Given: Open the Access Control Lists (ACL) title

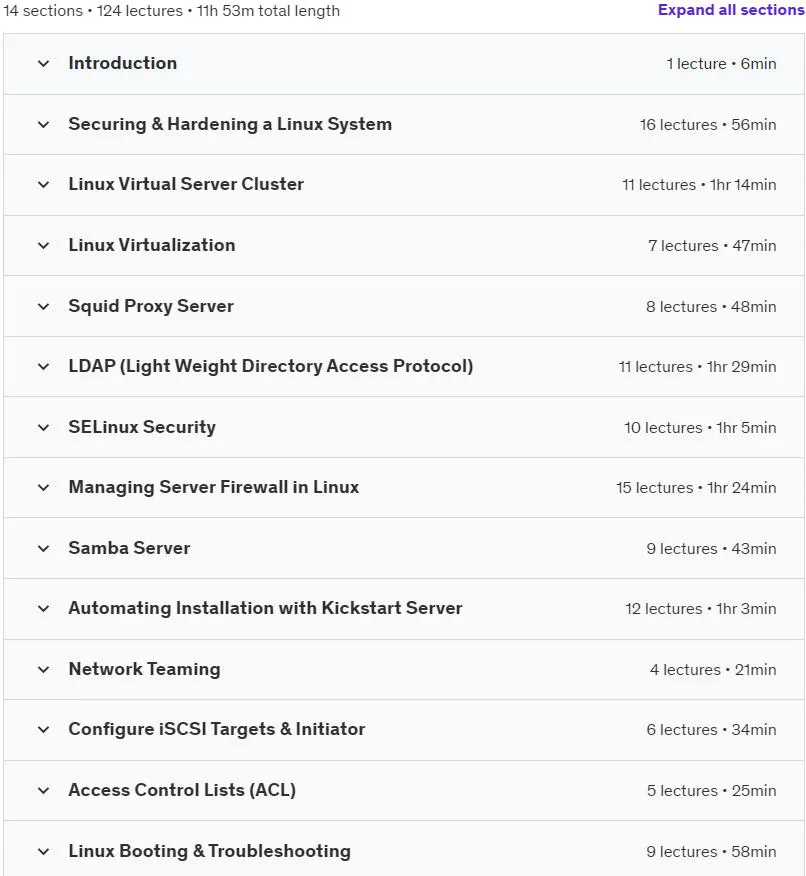Looking at the screenshot, I should pyautogui.click(x=182, y=790).
